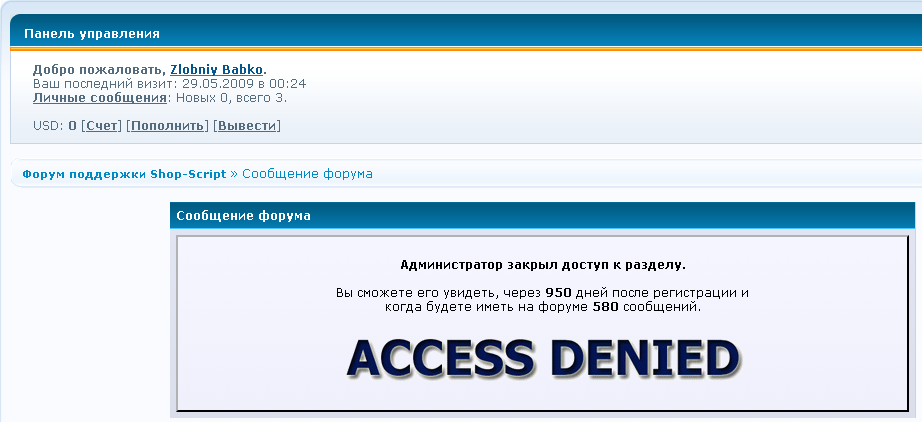
Task: Open the Zlobniy Babko profile link
Action: pos(216,70)
